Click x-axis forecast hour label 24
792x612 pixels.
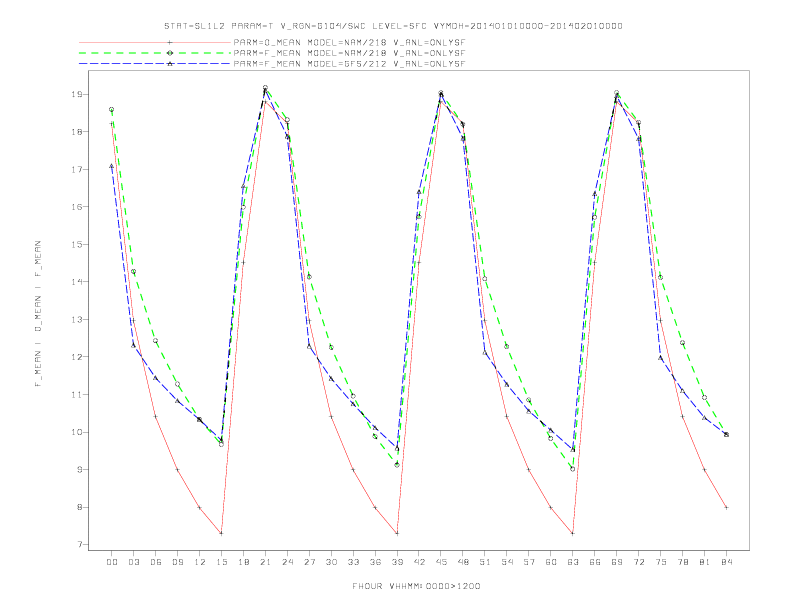tap(287, 562)
